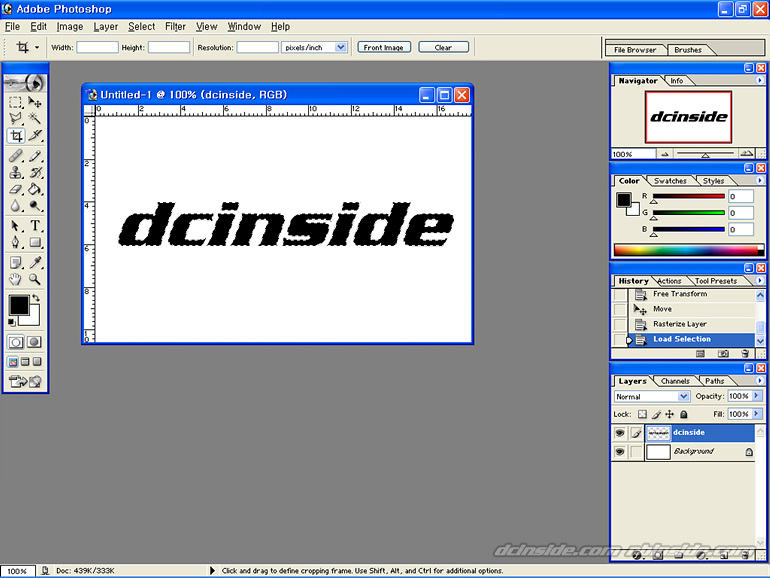This screenshot has width=770, height=578.
Task: Click the Width input field
Action: [x=97, y=47]
